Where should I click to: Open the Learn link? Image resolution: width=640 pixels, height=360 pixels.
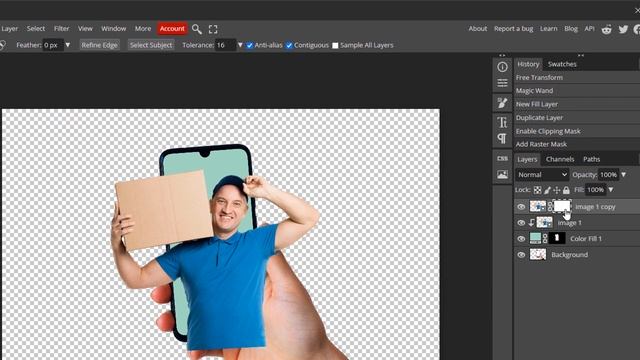click(x=549, y=29)
